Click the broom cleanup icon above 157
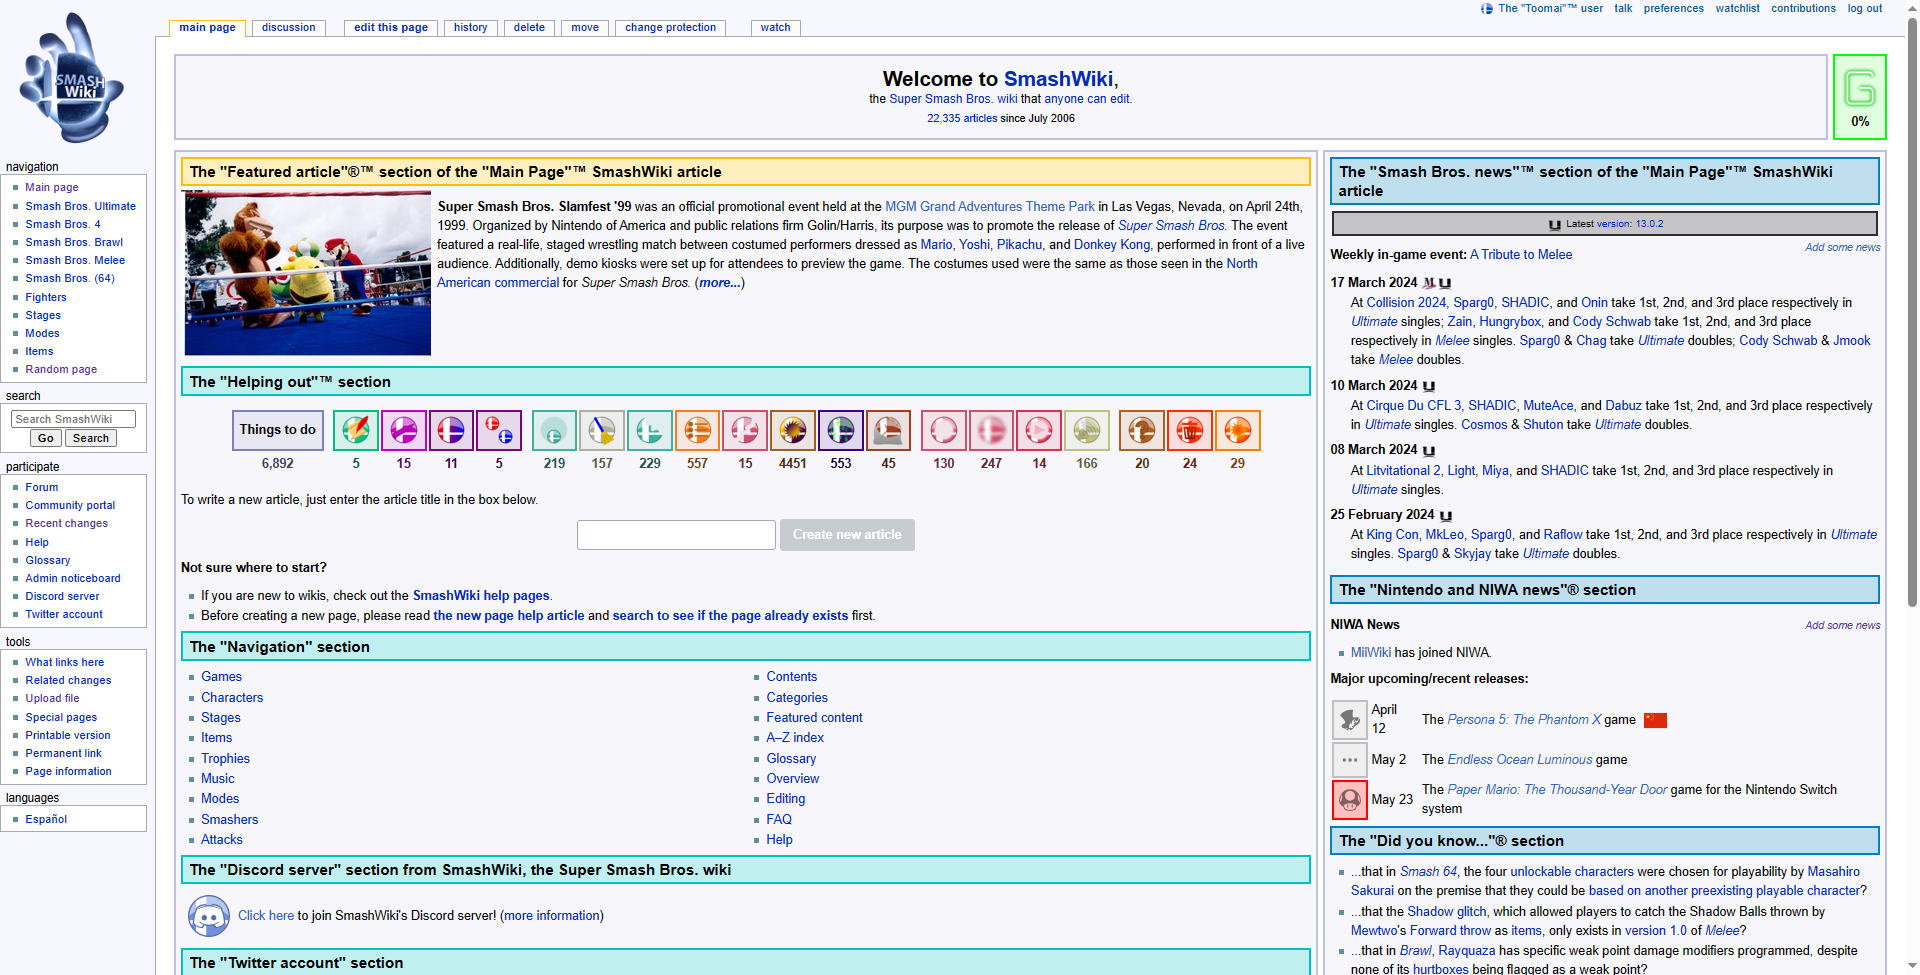The width and height of the screenshot is (1920, 975). coord(602,431)
